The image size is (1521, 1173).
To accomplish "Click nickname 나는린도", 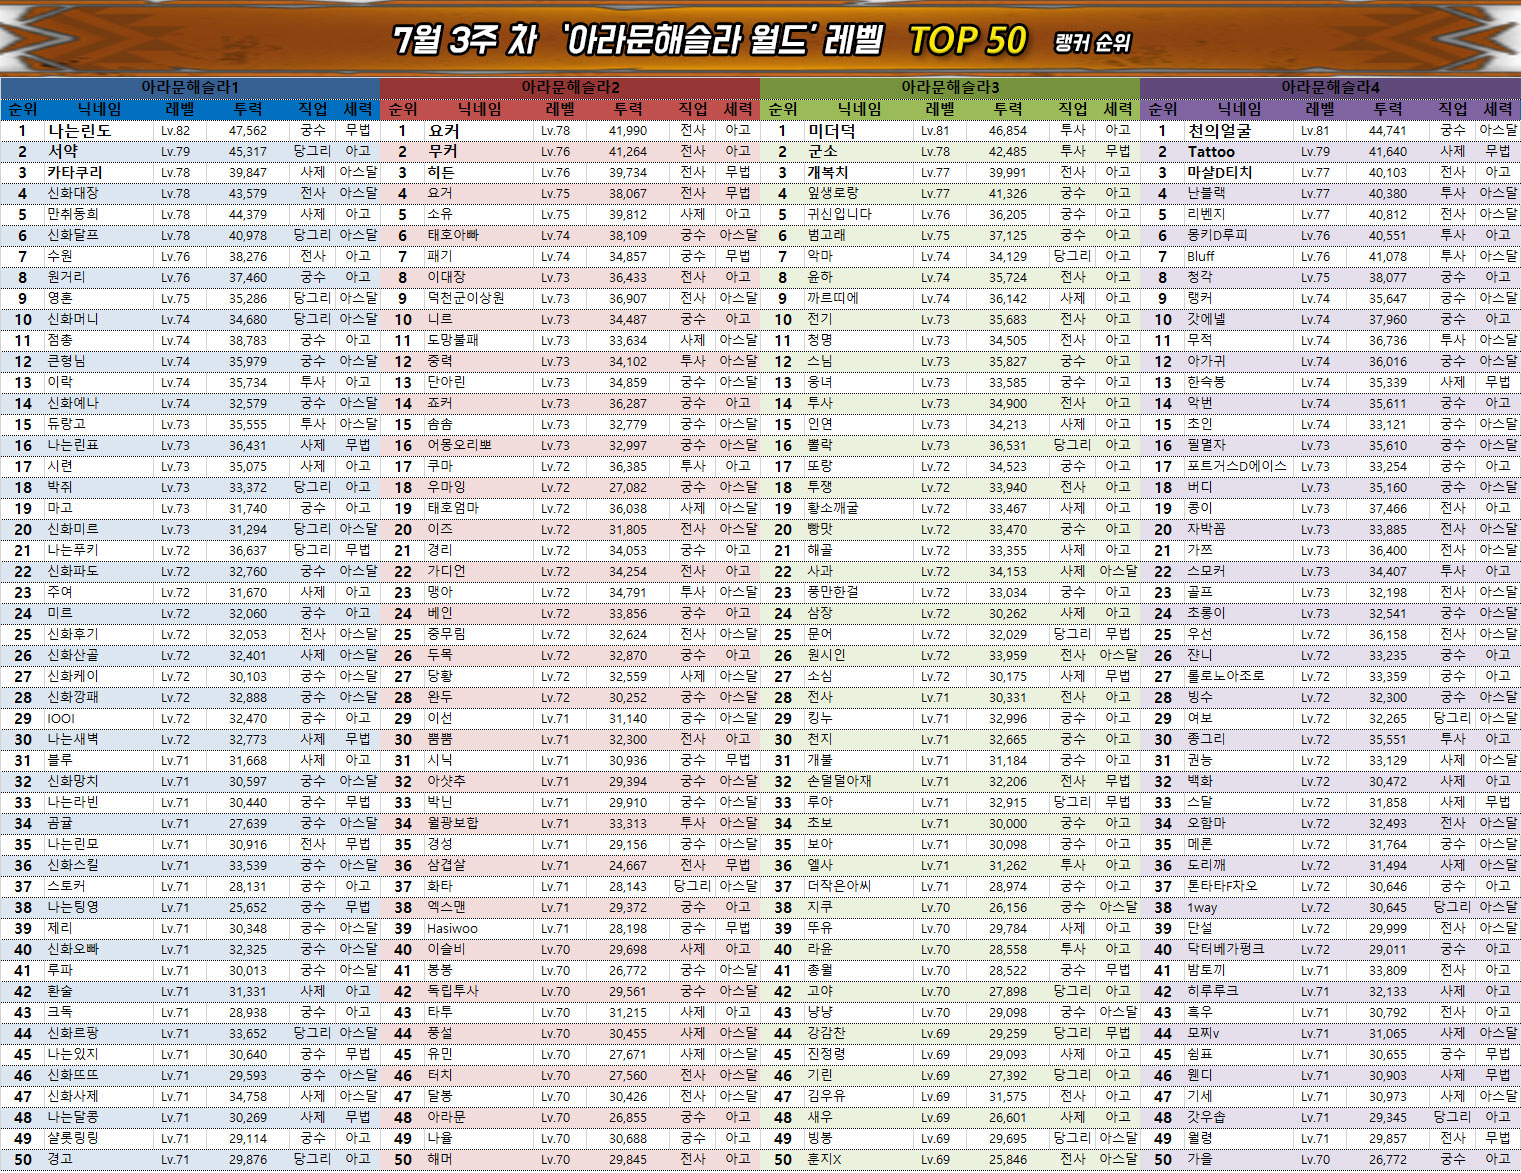I will (x=80, y=130).
